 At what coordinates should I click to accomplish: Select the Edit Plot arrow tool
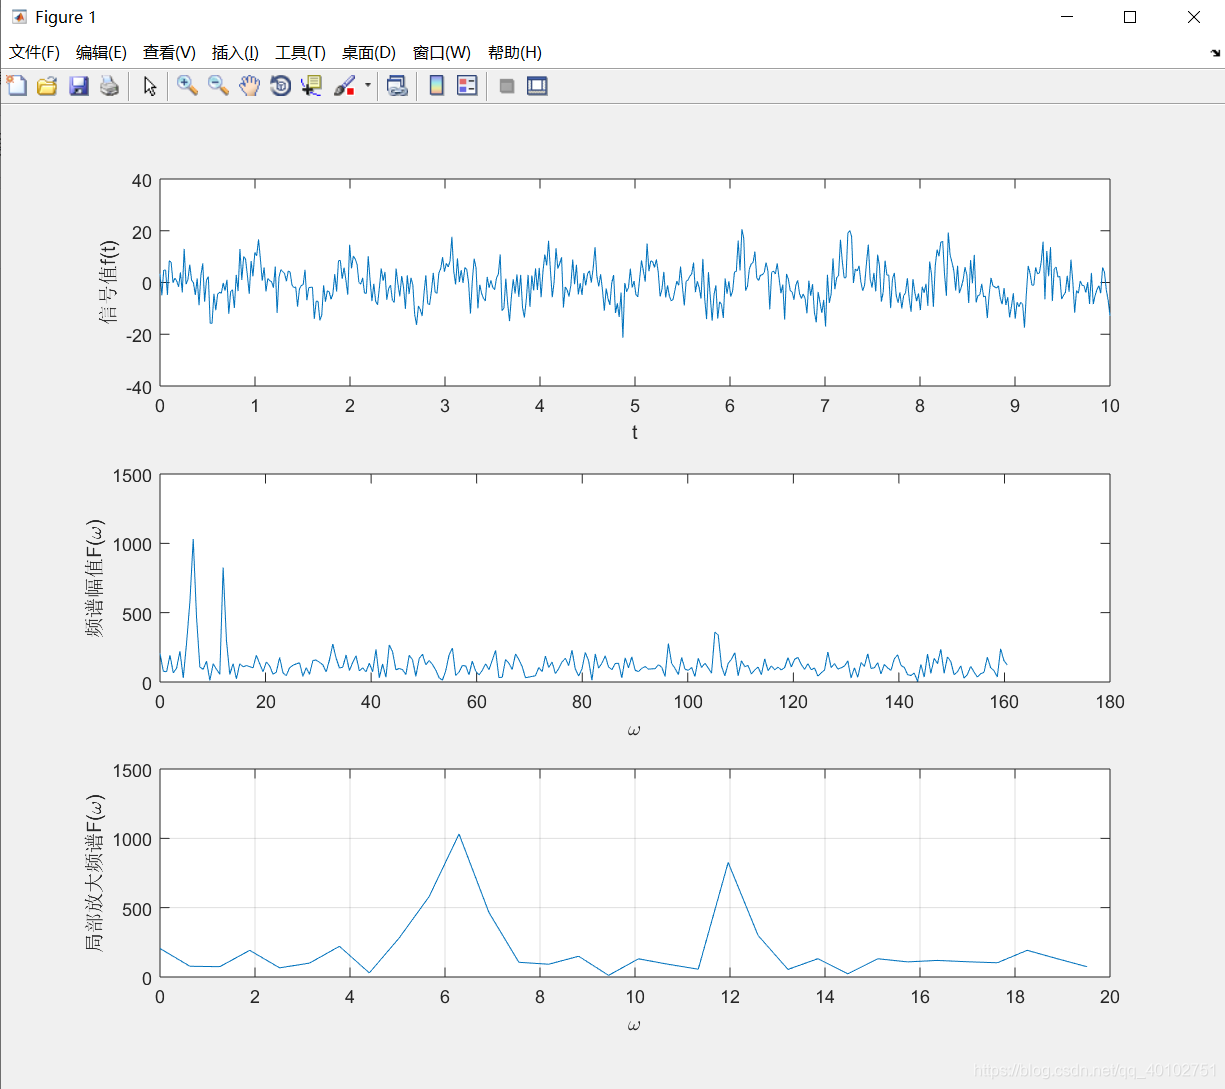(x=150, y=86)
